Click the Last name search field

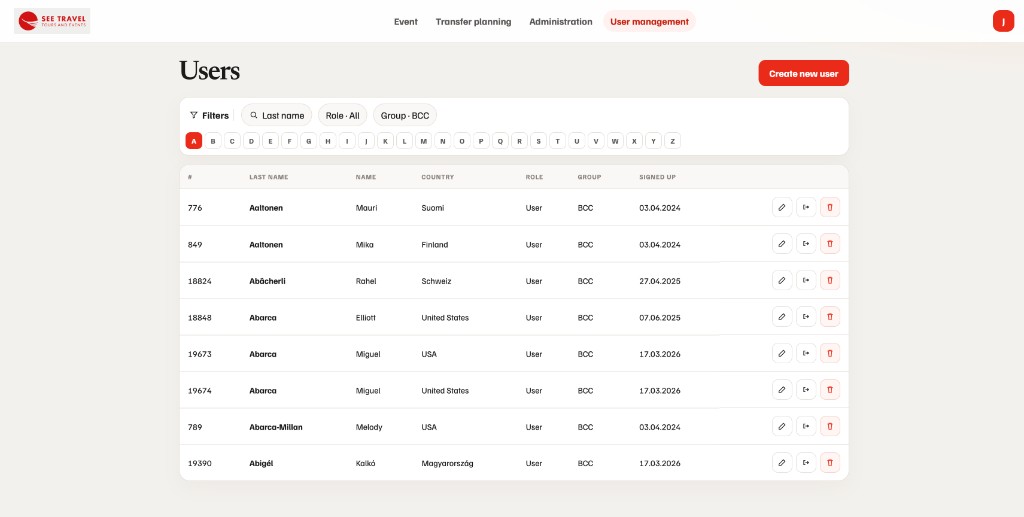pos(277,115)
